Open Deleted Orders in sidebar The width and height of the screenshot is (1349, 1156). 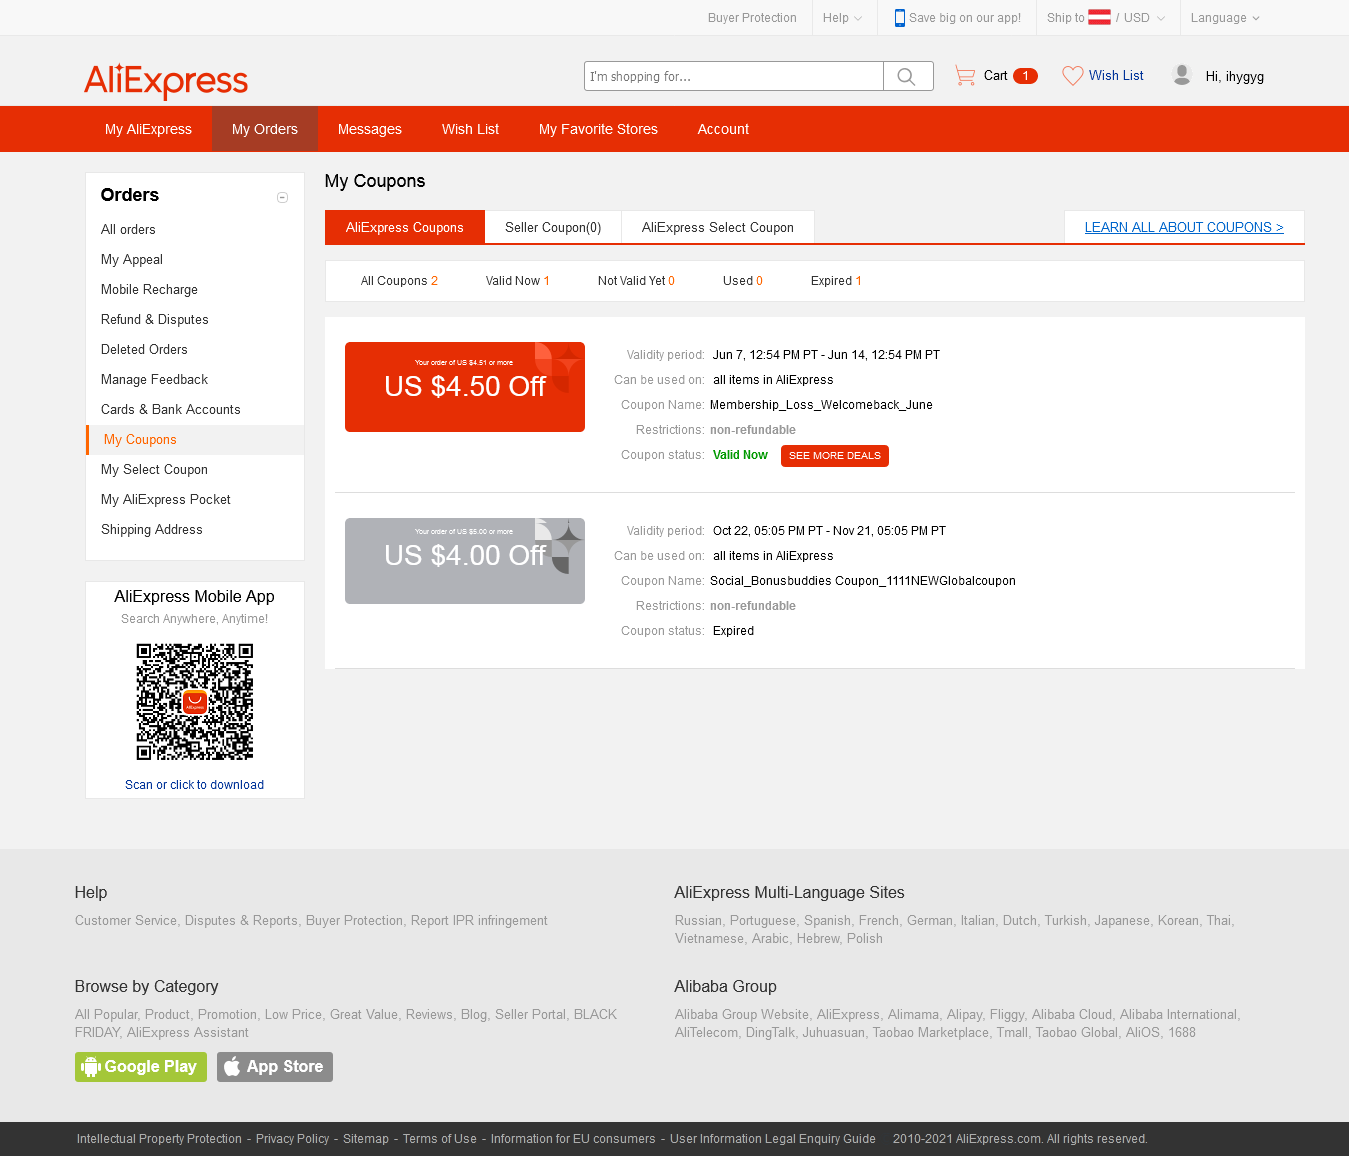pos(144,349)
